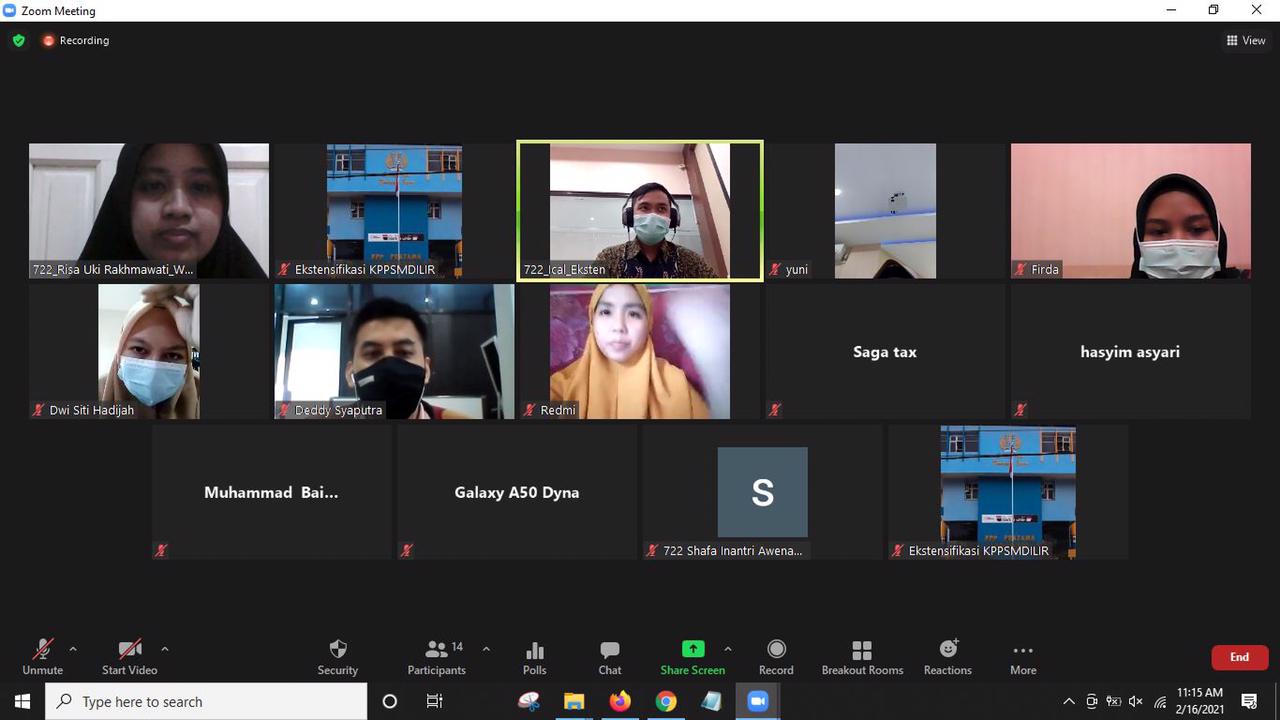Image resolution: width=1280 pixels, height=720 pixels.
Task: Expand share screen options arrow
Action: (x=728, y=649)
